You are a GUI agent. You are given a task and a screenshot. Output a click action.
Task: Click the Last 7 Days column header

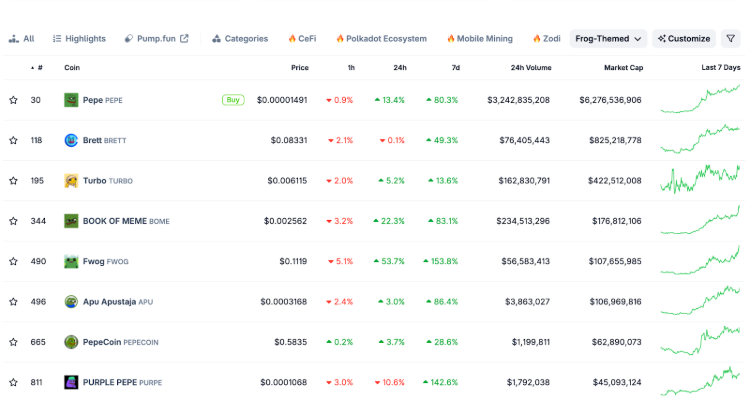pyautogui.click(x=721, y=68)
